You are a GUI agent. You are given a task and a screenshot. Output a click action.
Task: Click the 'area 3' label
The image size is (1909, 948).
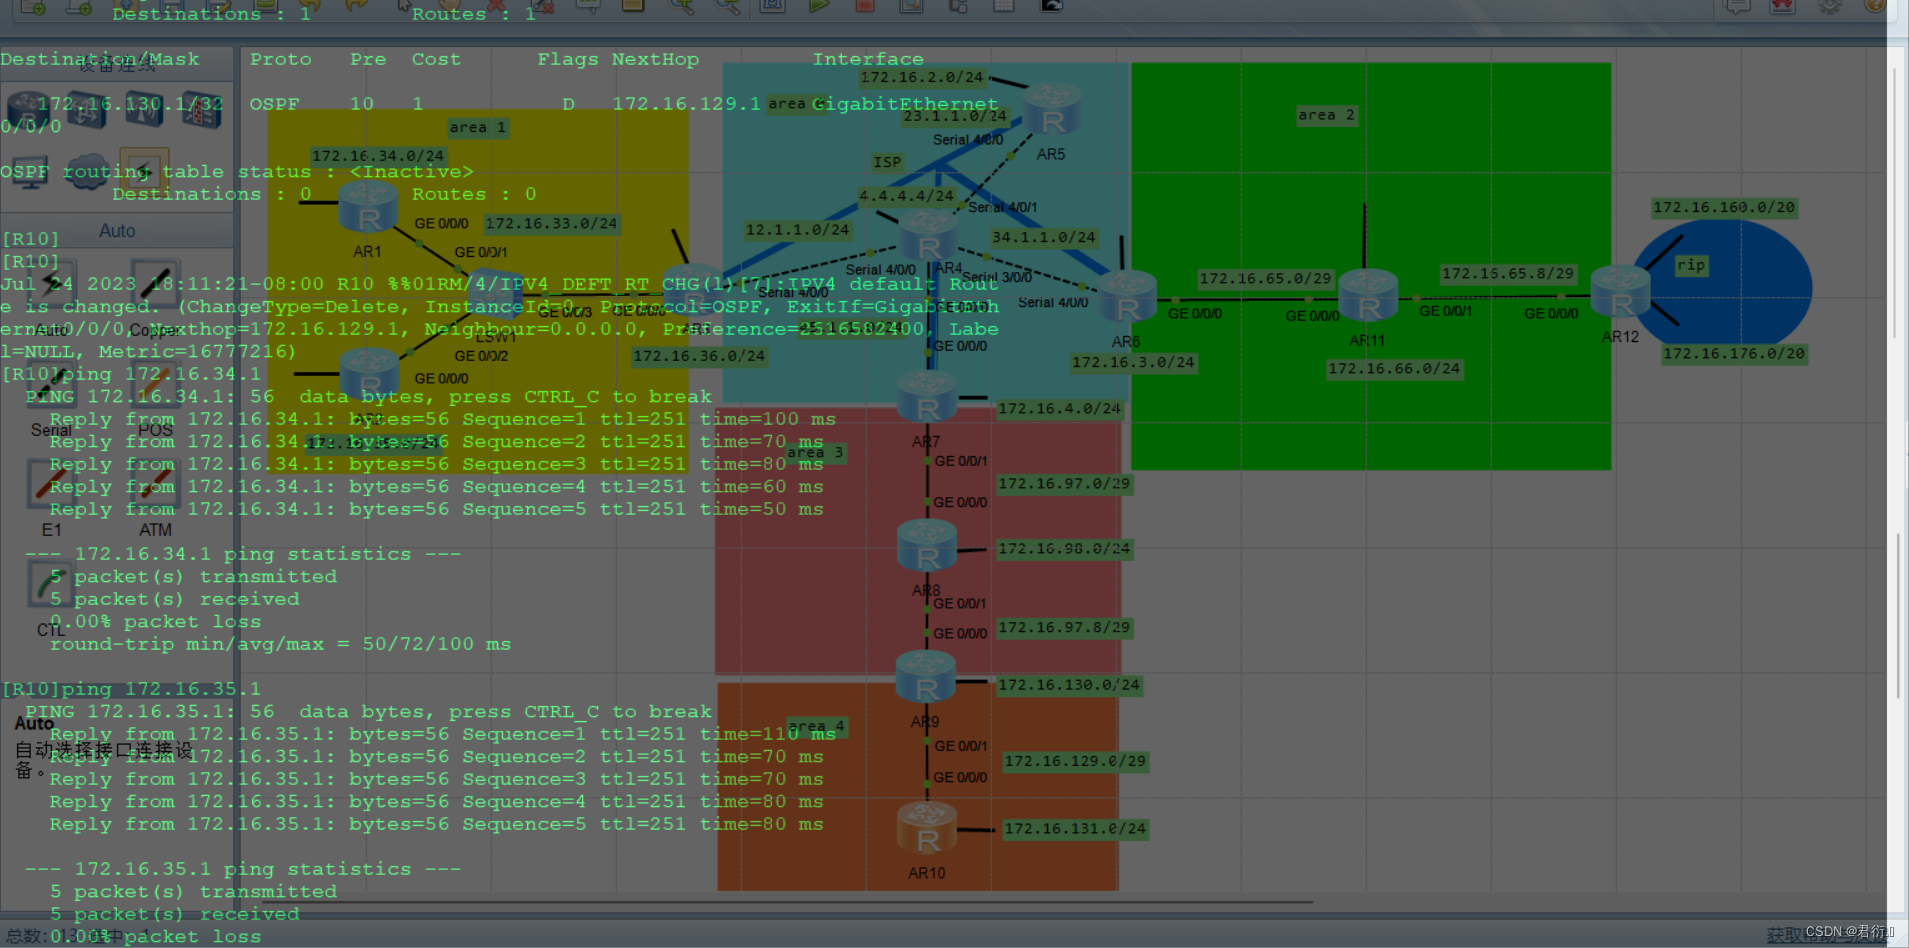(816, 453)
